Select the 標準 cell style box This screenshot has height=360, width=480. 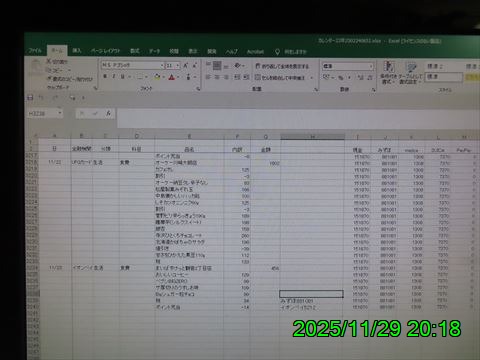pos(443,77)
